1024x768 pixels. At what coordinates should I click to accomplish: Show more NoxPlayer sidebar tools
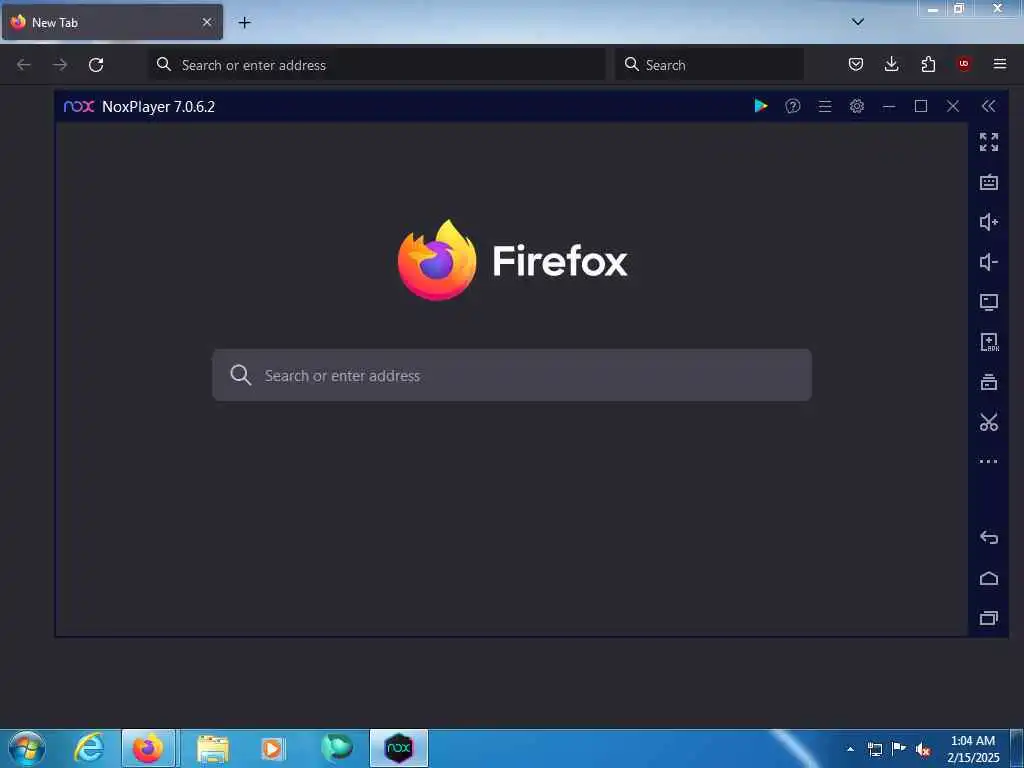tap(989, 461)
